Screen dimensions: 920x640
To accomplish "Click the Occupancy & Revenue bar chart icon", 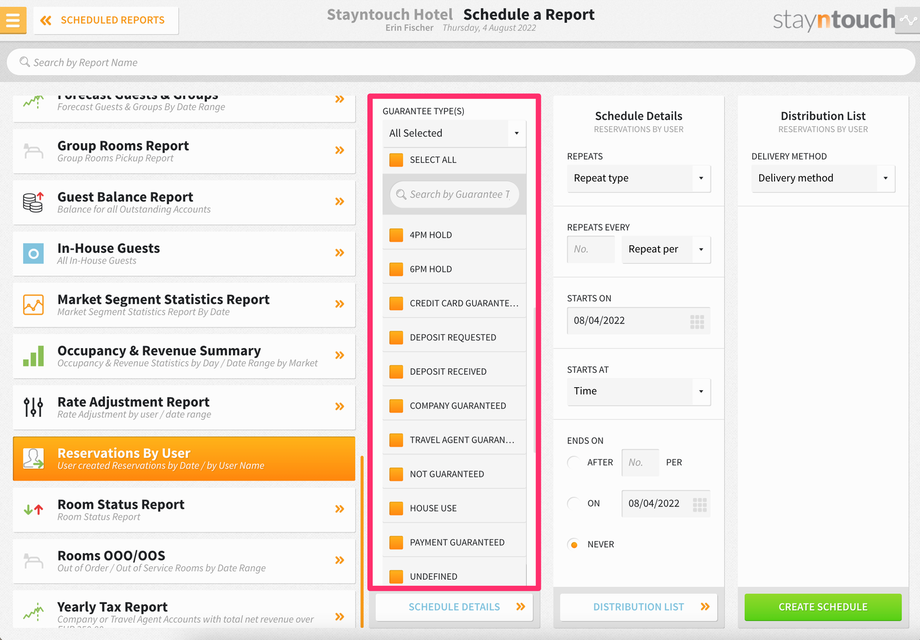I will [33, 355].
